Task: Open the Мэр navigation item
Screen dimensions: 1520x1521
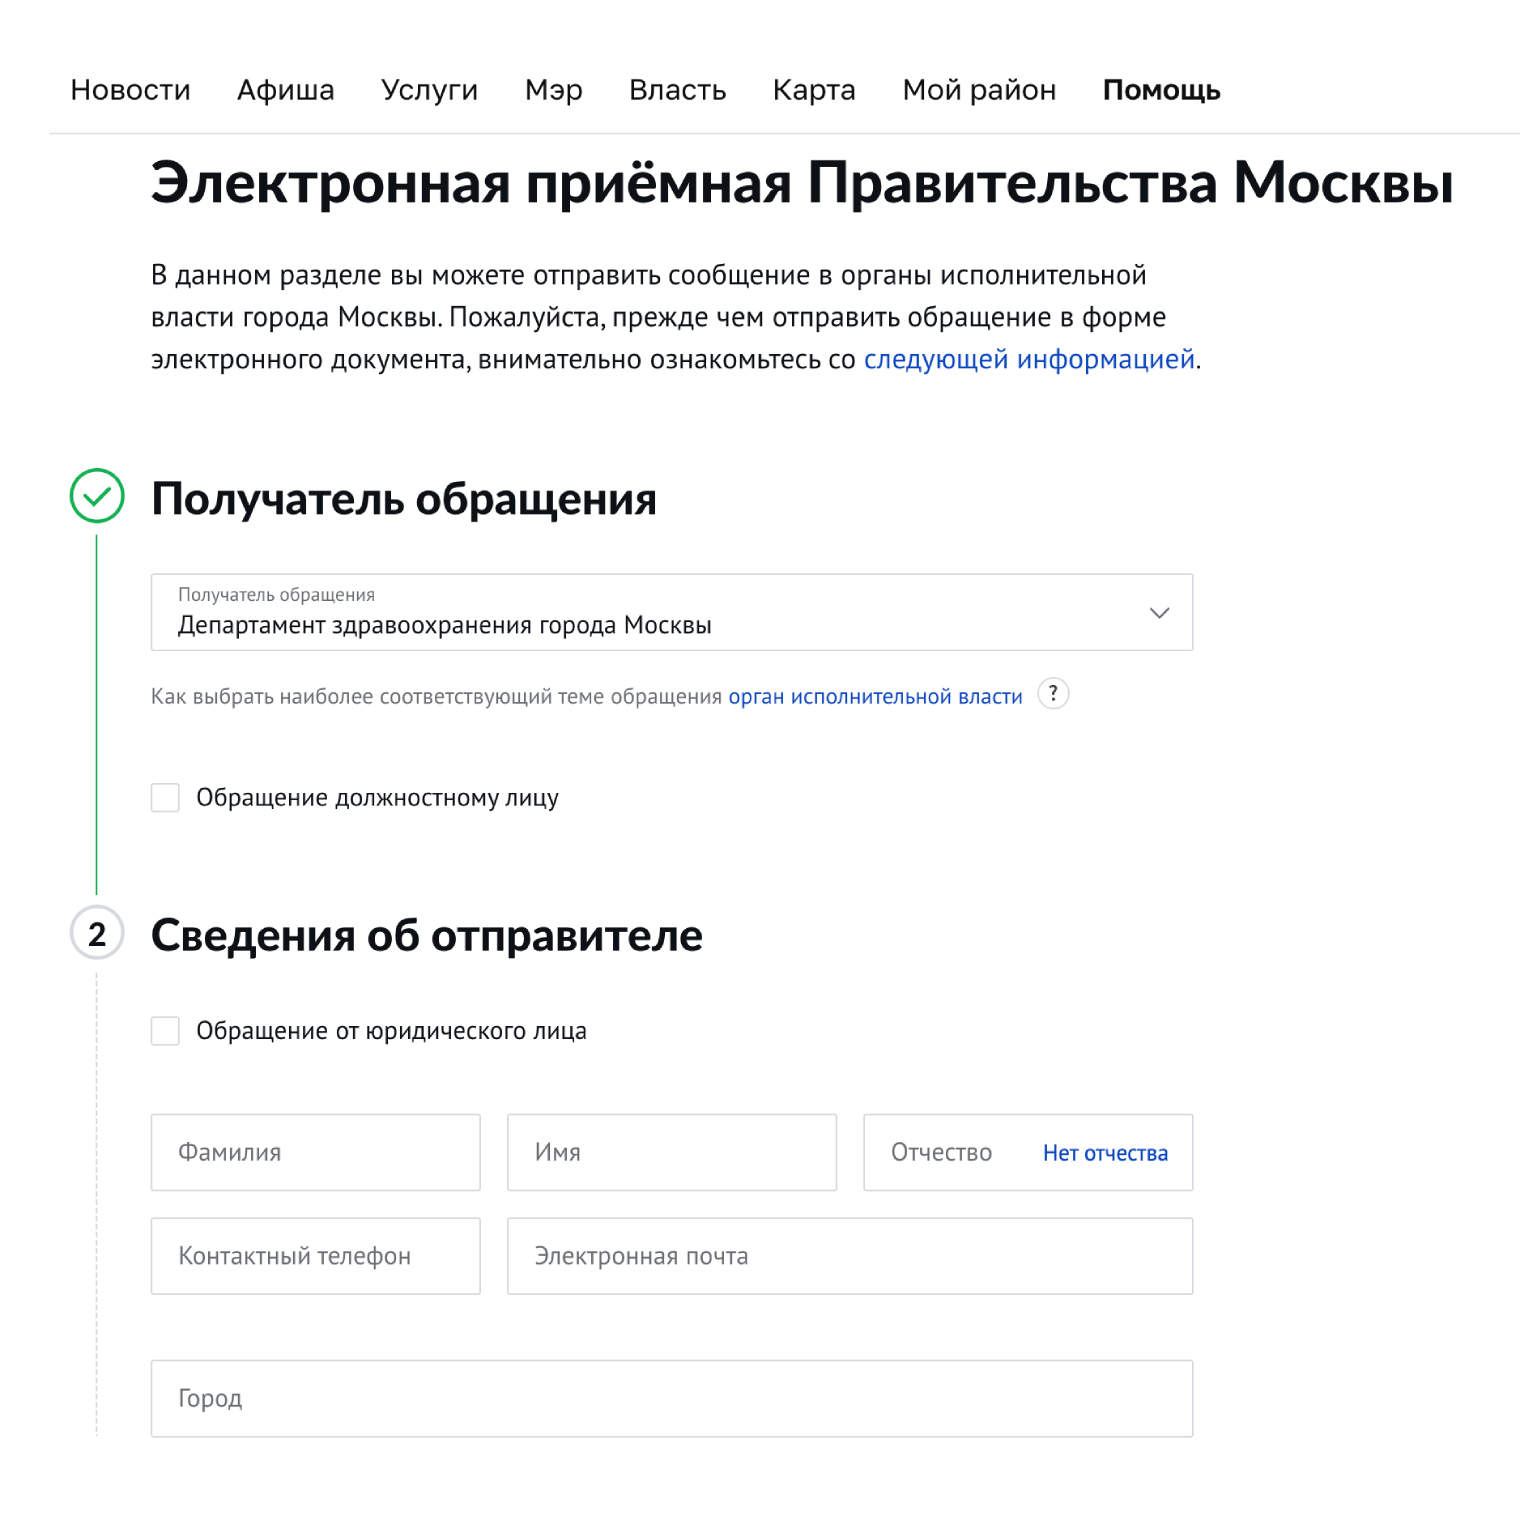Action: (x=553, y=90)
